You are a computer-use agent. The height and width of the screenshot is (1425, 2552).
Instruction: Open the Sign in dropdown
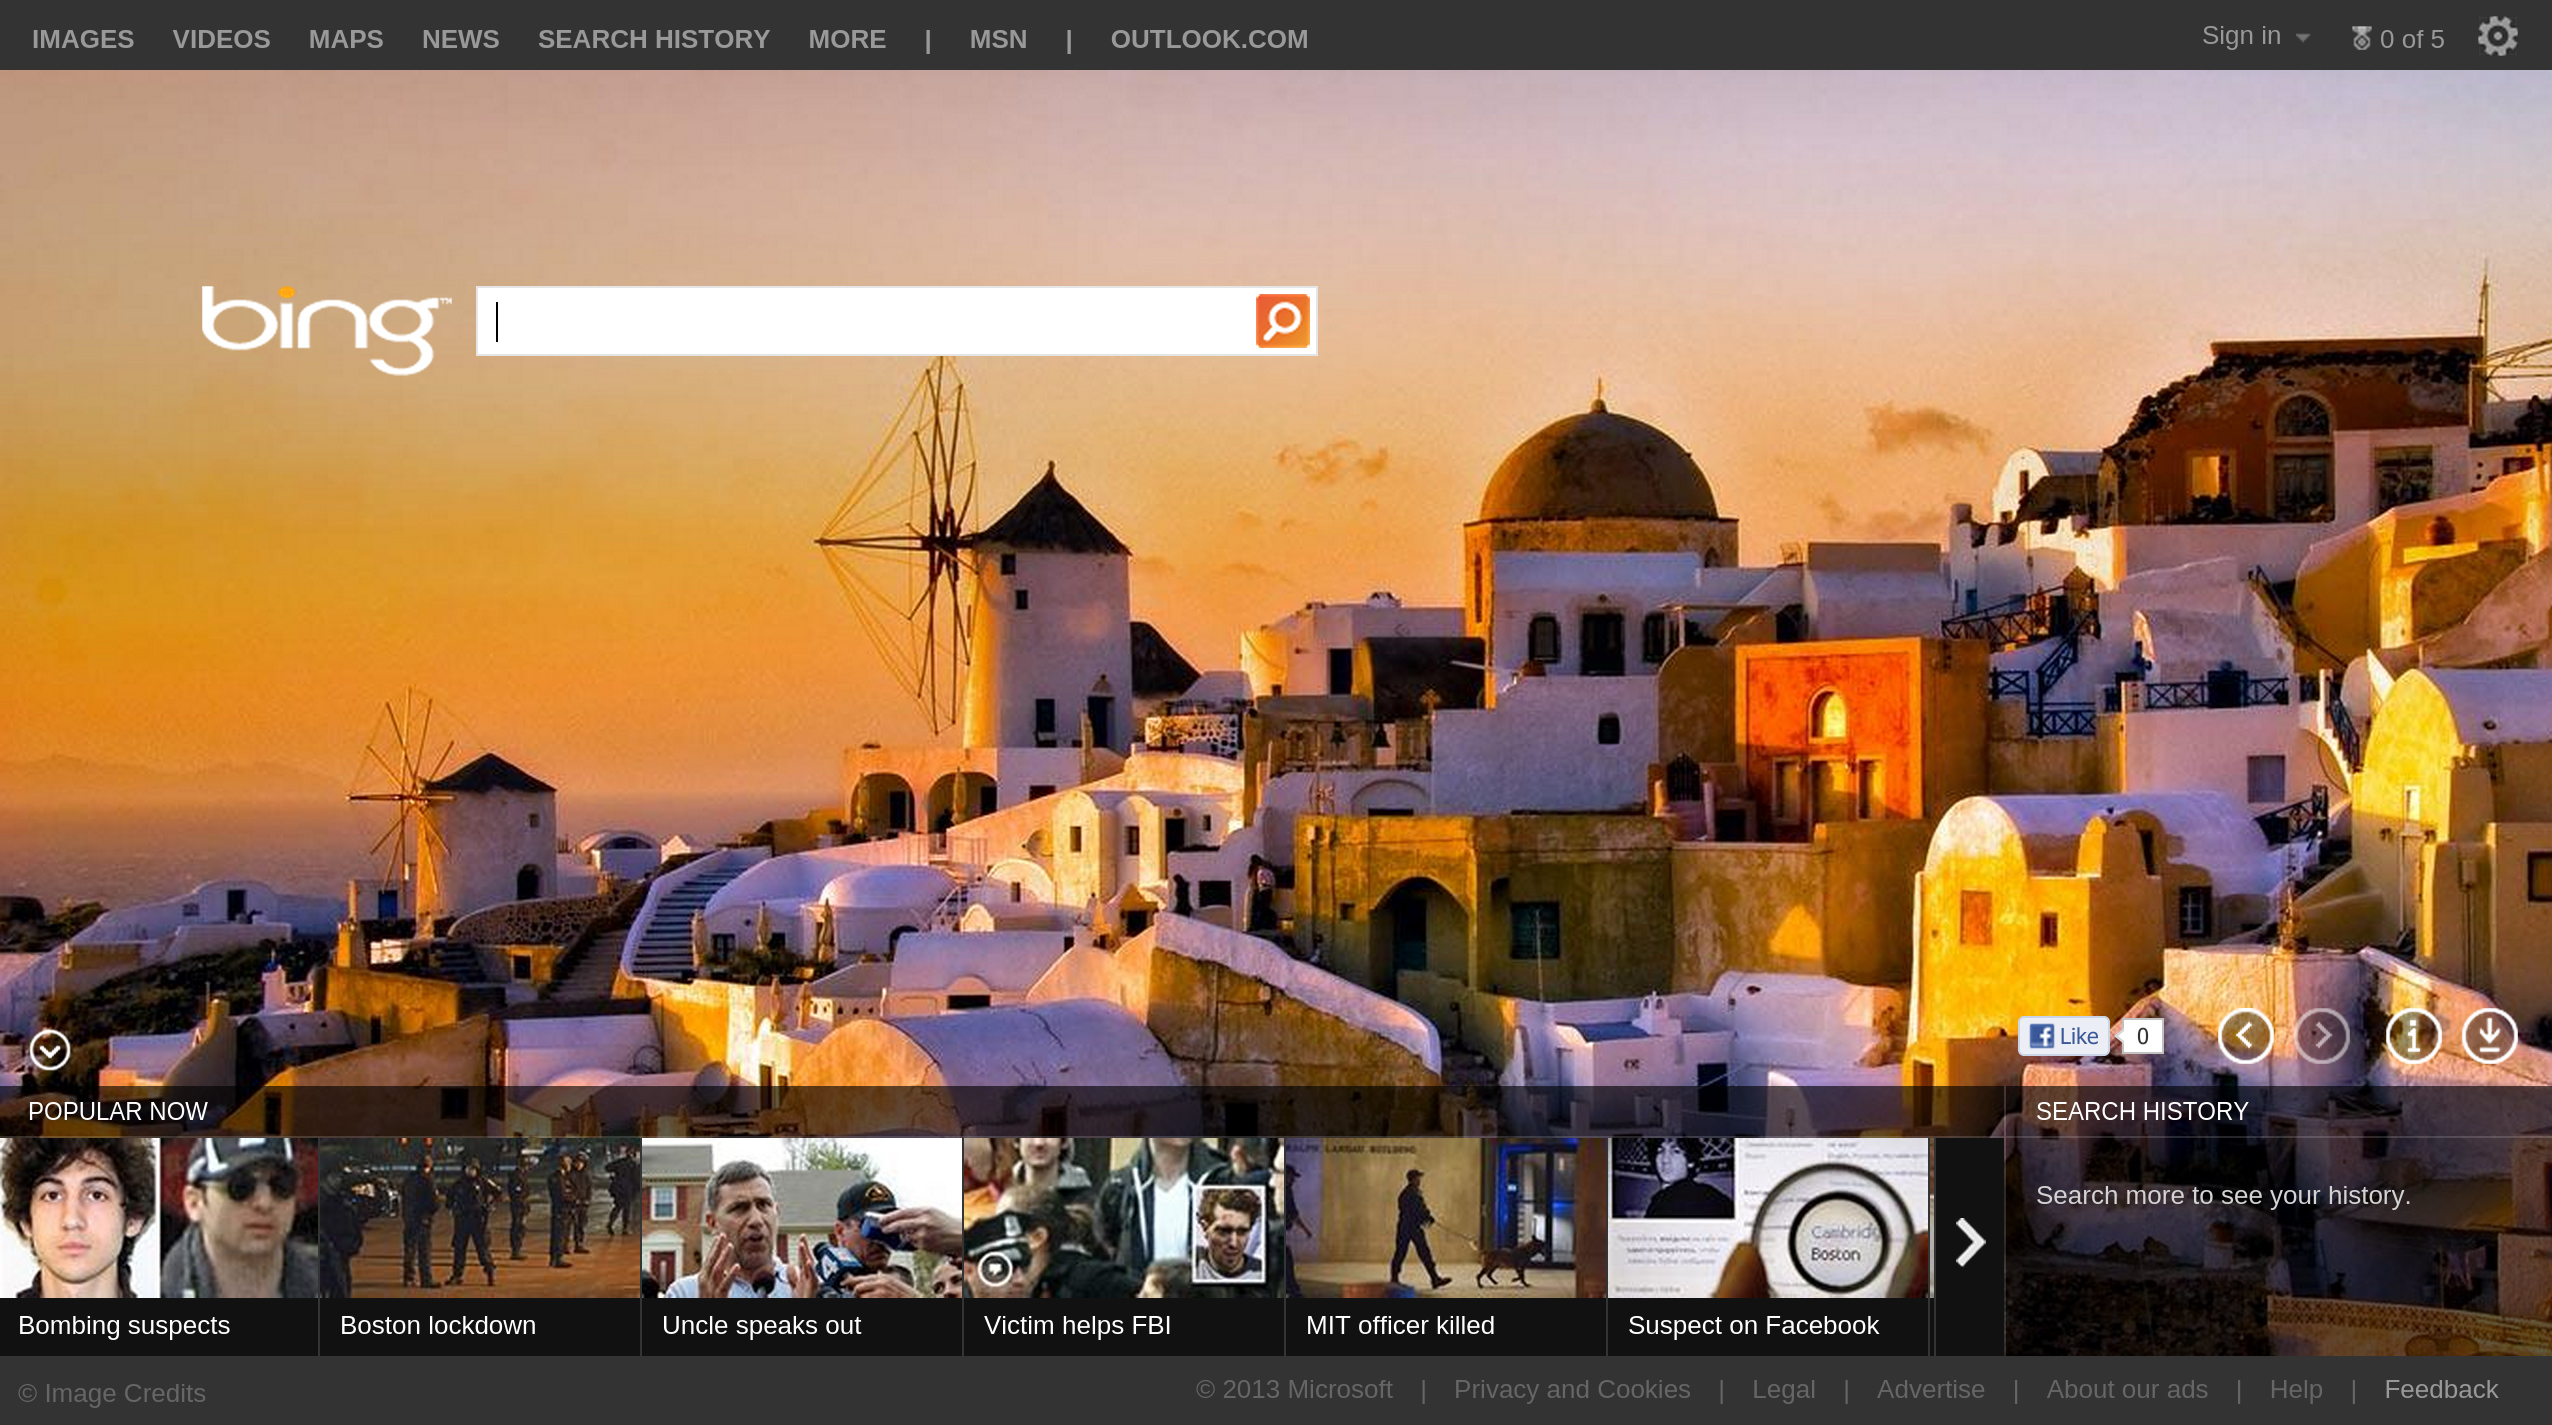2255,36
